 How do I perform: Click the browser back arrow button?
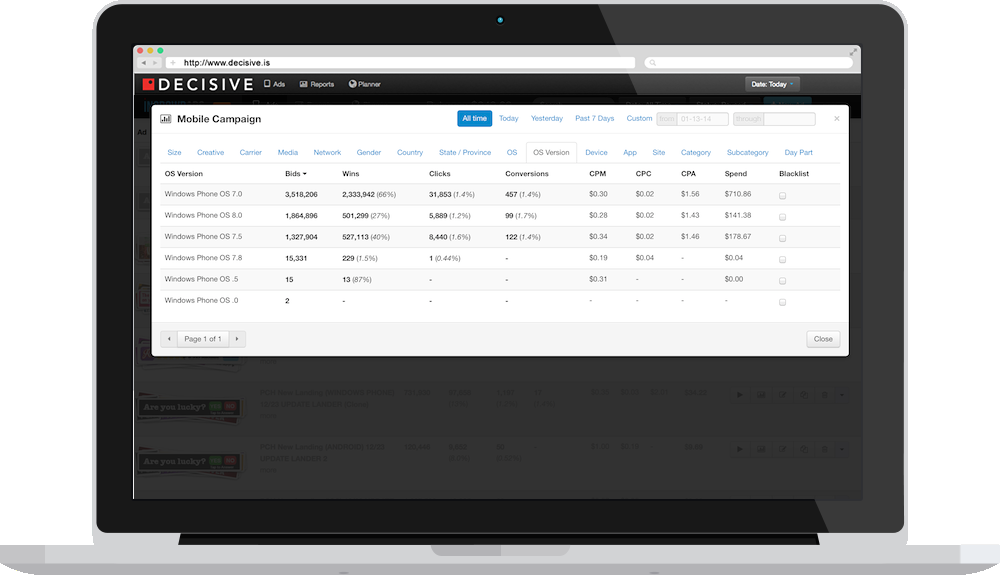[143, 62]
